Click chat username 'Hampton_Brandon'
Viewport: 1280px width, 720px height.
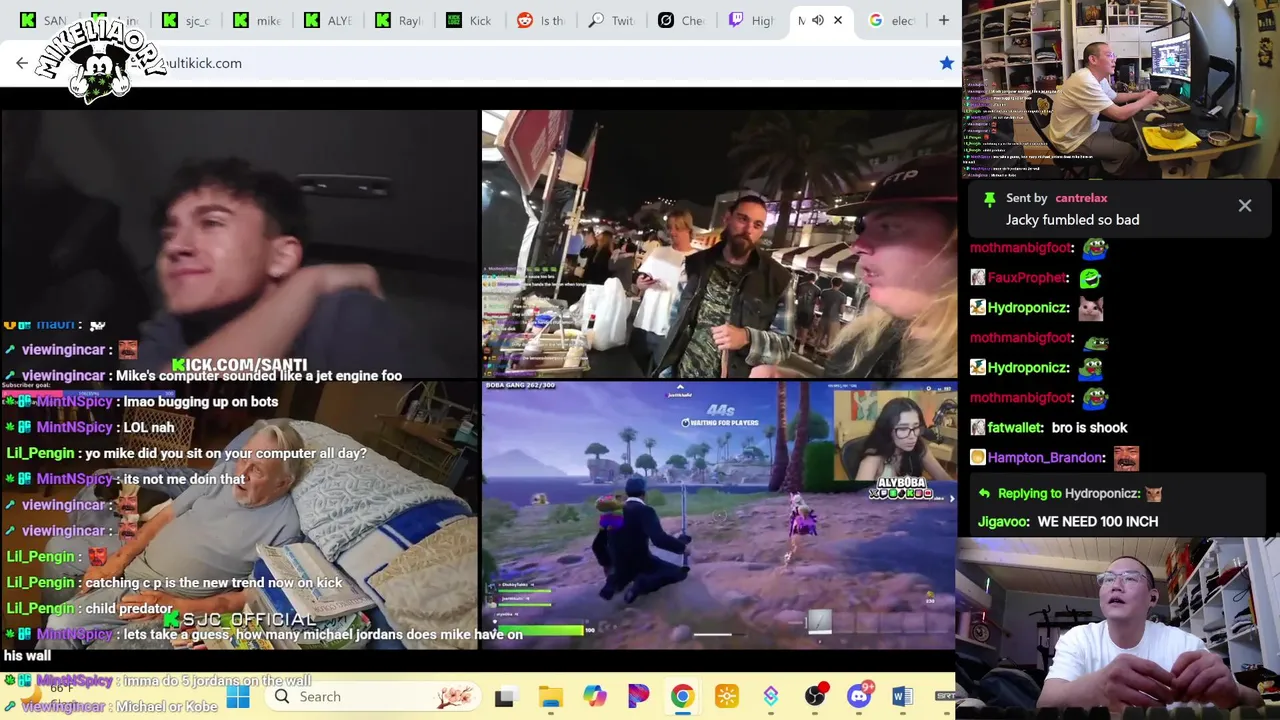tap(1045, 457)
